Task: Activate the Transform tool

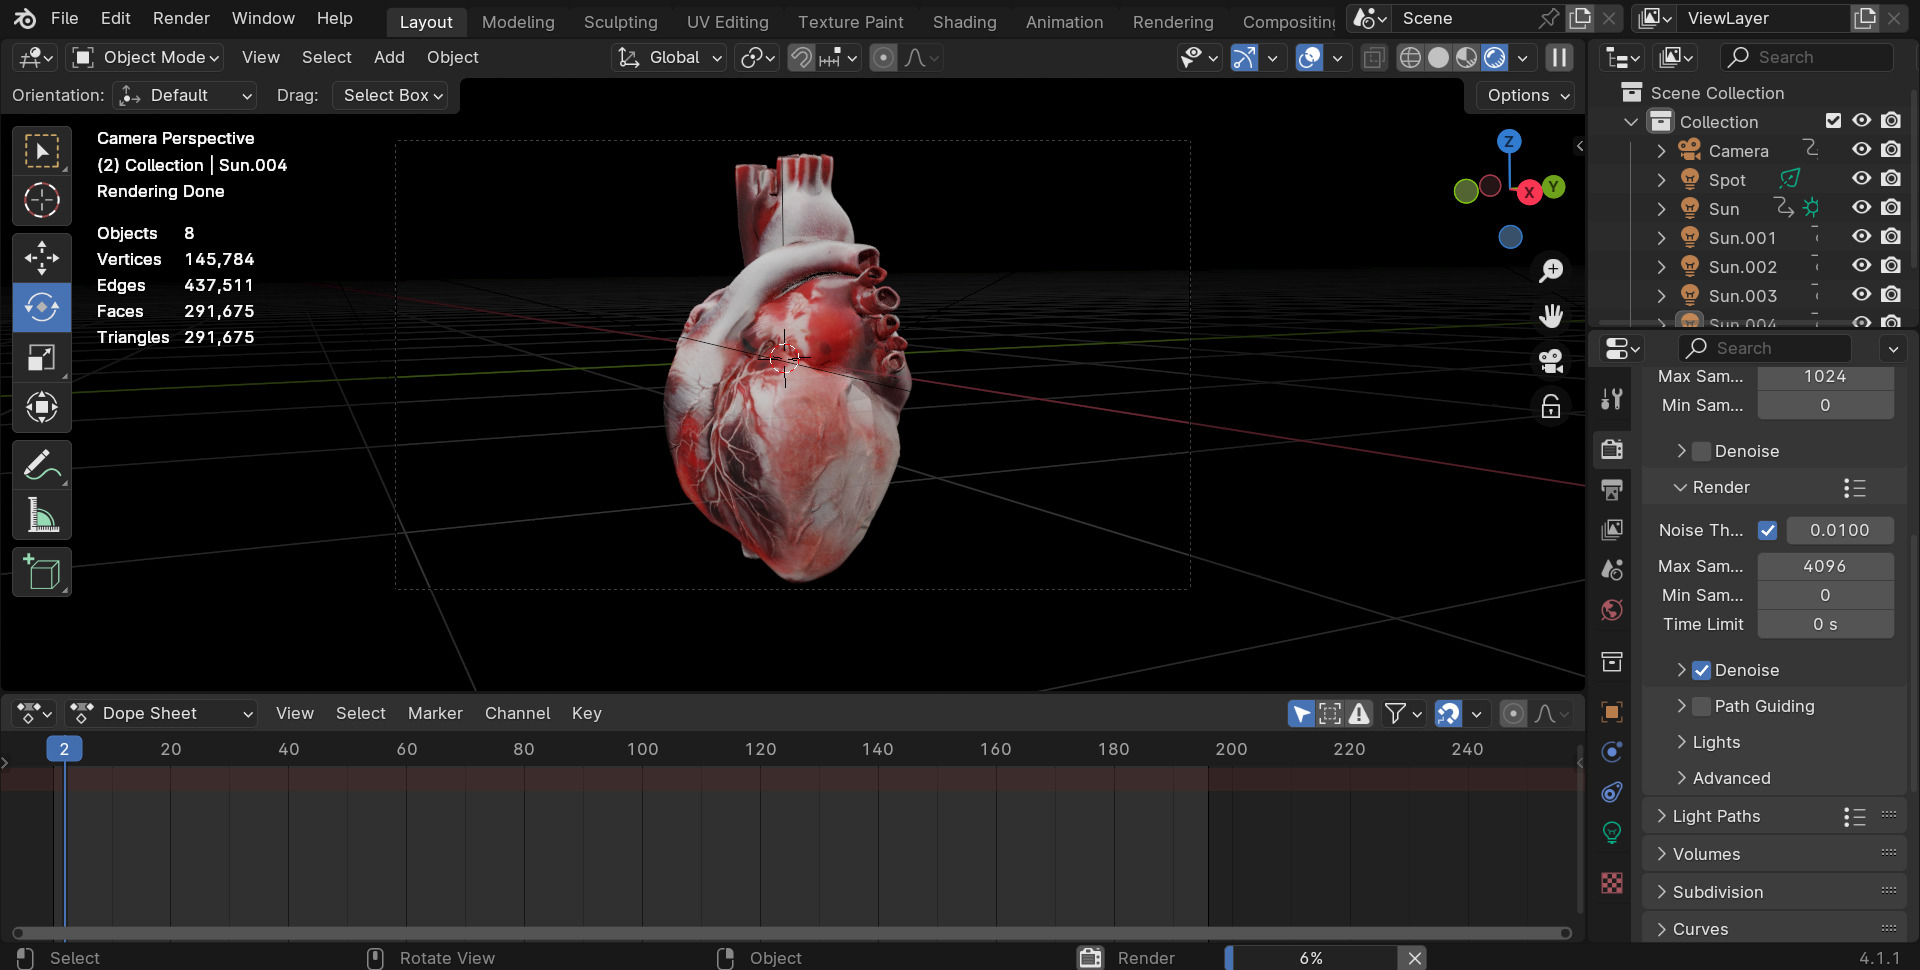Action: (x=42, y=407)
